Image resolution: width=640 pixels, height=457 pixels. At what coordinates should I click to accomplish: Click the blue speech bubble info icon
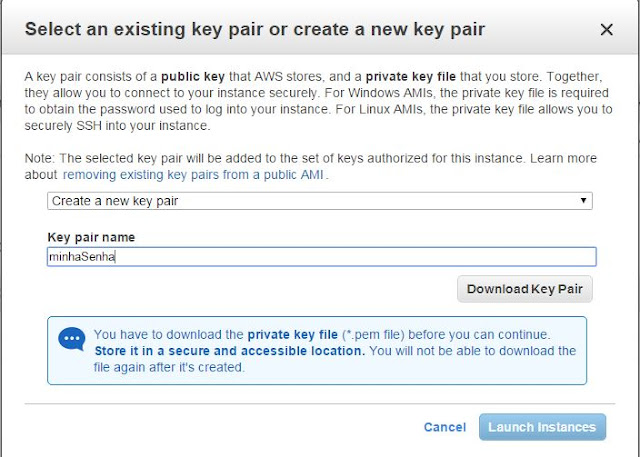pos(72,341)
